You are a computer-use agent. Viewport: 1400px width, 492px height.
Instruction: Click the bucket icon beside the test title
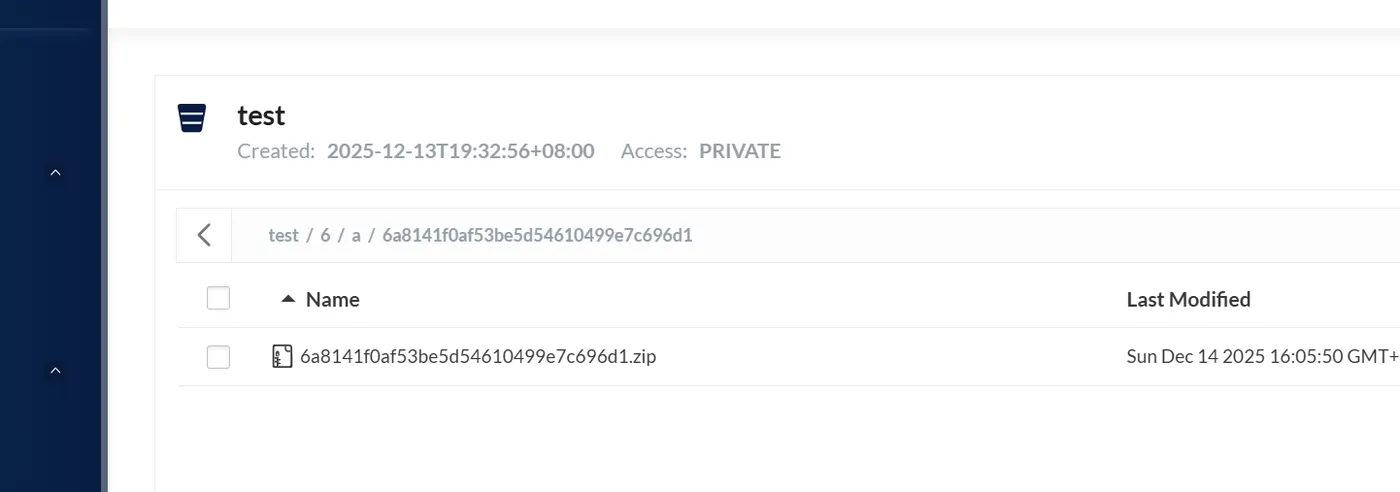192,118
